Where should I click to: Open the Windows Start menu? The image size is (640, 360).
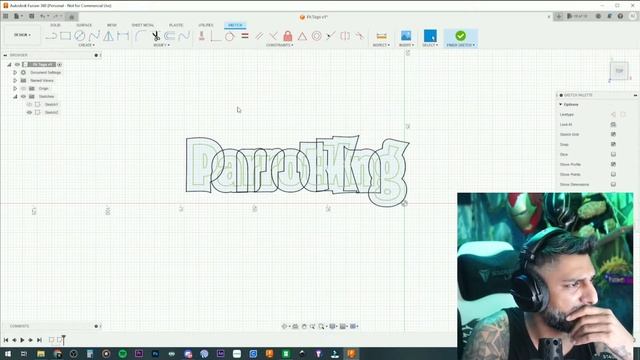8,354
